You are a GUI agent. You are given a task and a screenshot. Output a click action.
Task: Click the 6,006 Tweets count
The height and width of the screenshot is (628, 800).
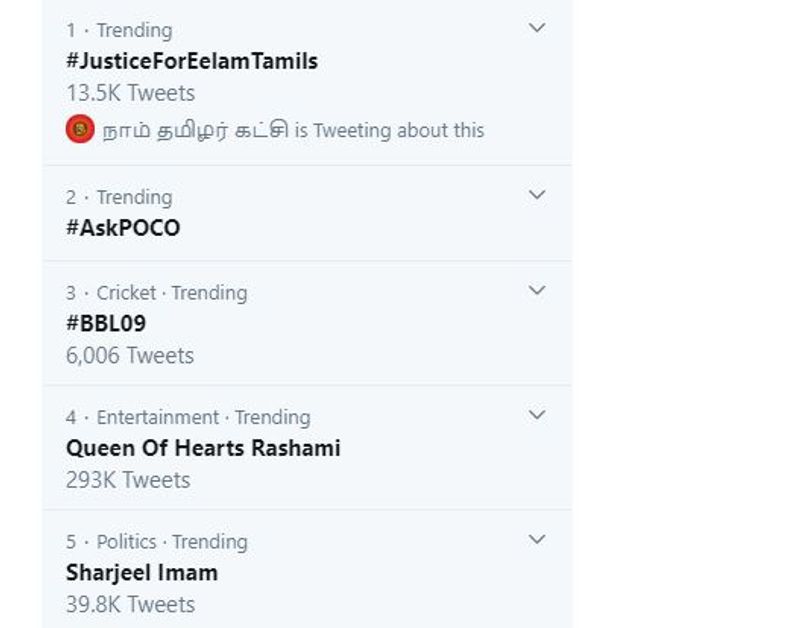coord(130,355)
